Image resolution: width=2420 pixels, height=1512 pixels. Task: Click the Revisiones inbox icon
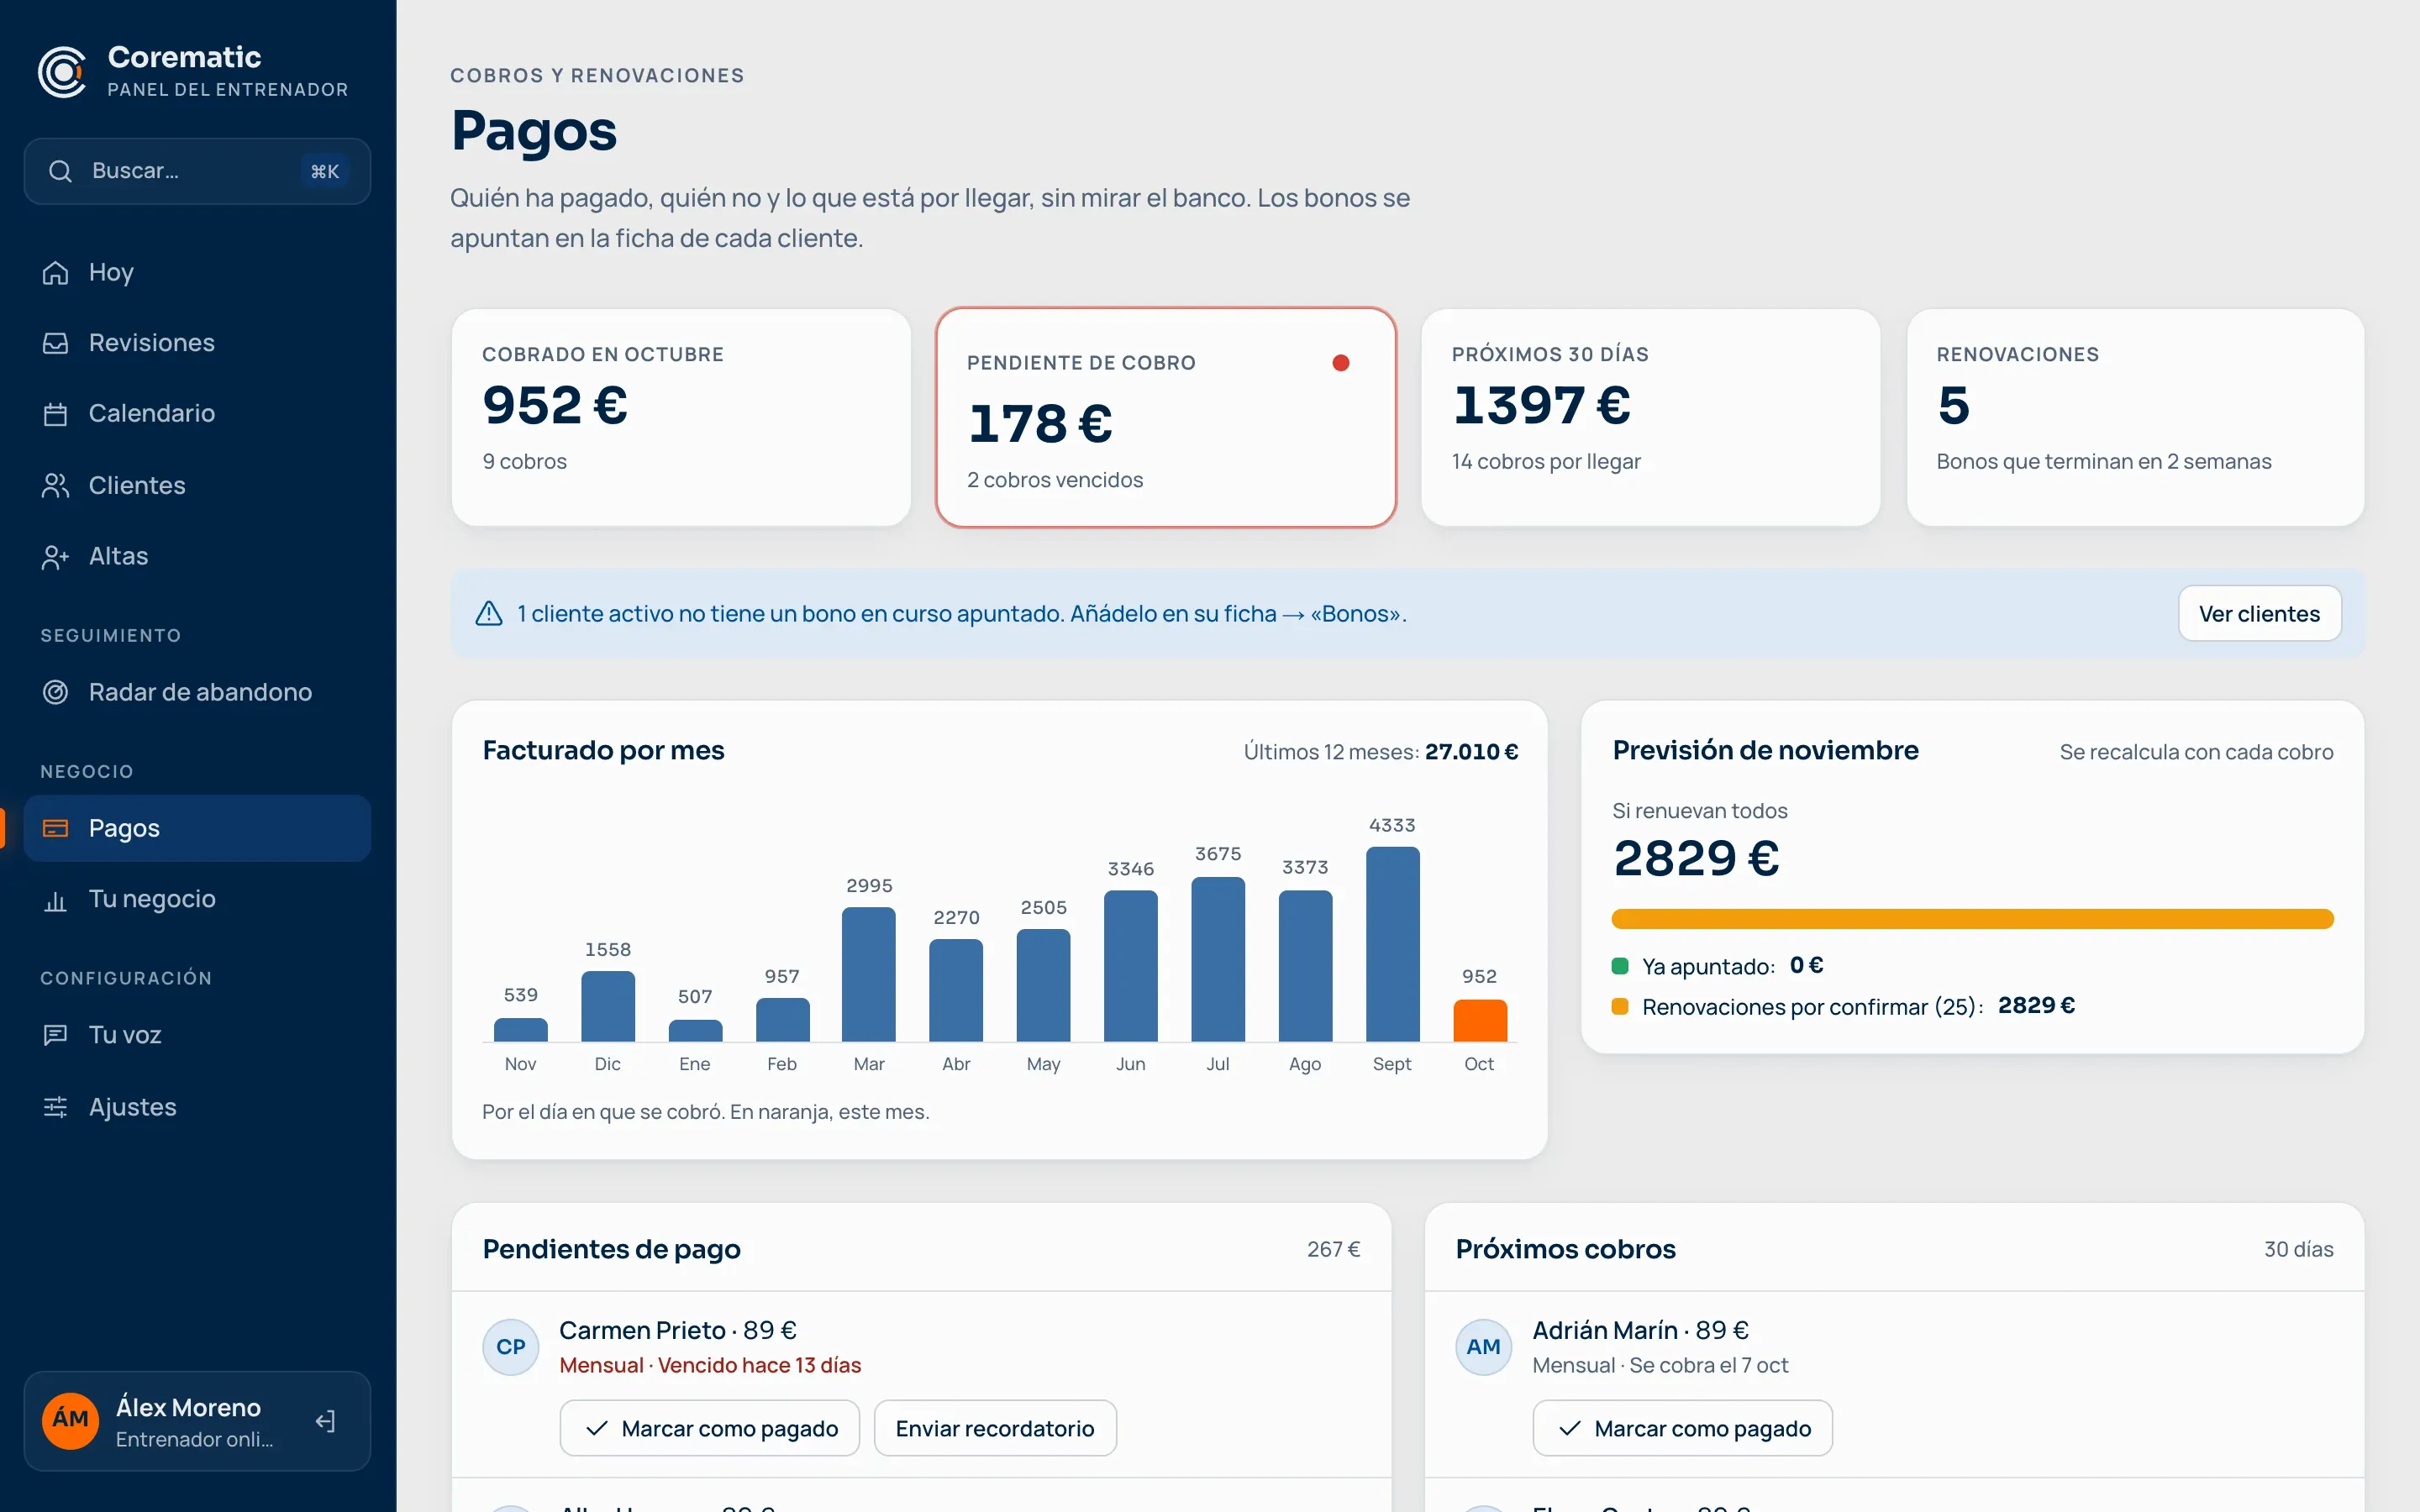click(x=55, y=343)
